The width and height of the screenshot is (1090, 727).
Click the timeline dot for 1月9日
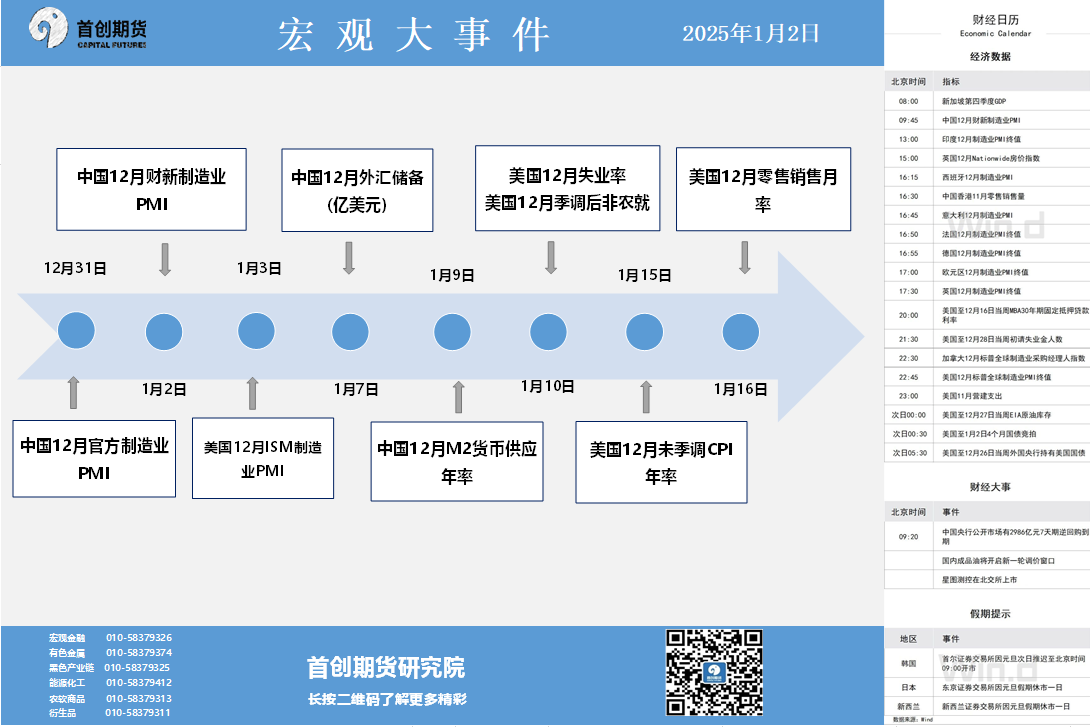(x=453, y=332)
